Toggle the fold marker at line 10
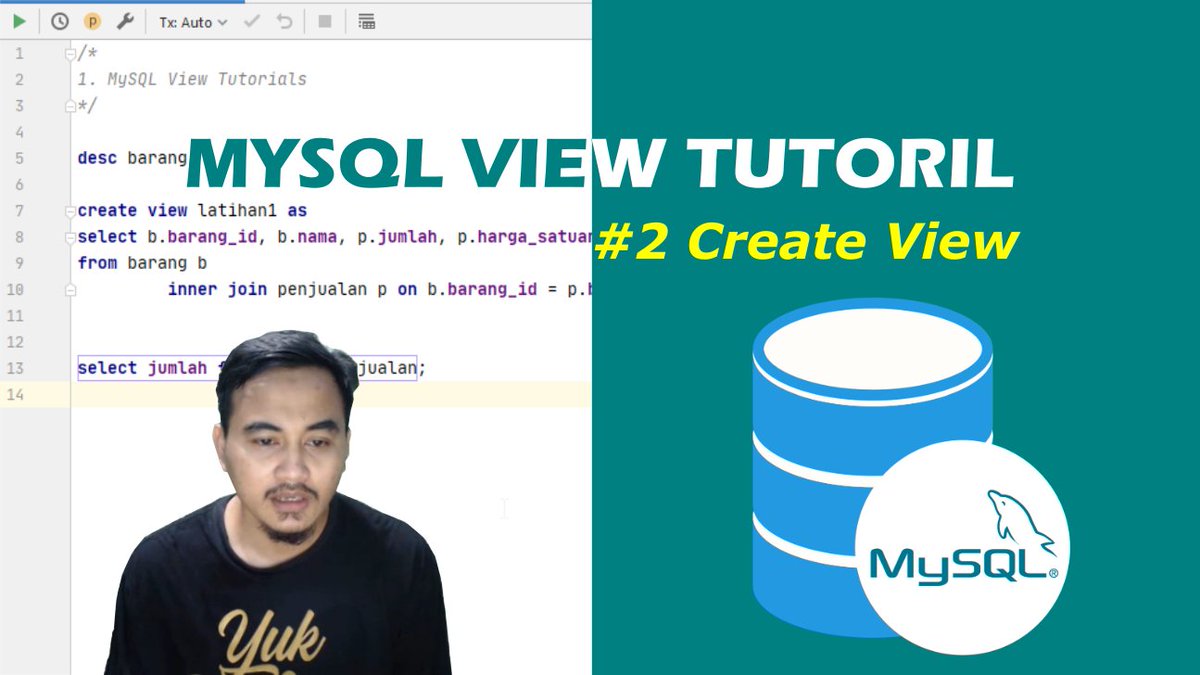The image size is (1200, 675). 70,290
